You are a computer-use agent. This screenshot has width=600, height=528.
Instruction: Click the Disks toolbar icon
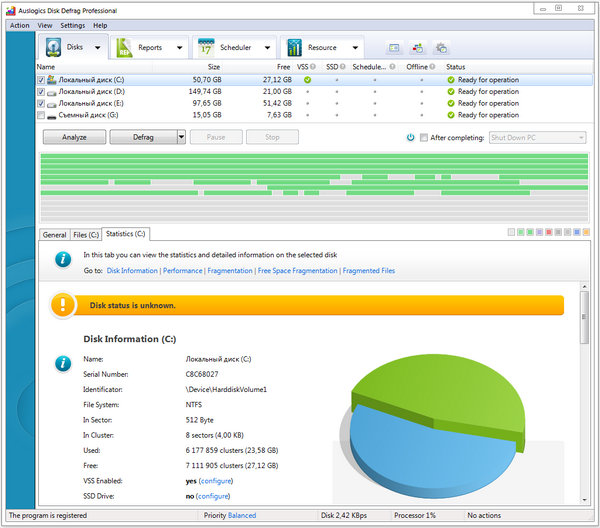coord(52,47)
